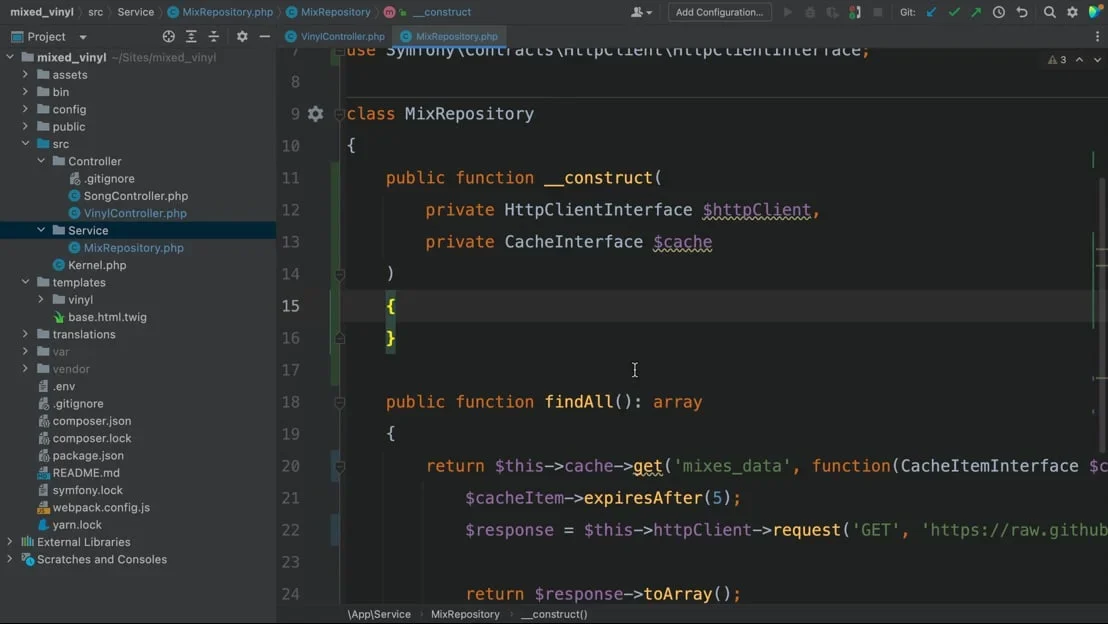
Task: Go to next highlighted error arrow
Action: (1097, 60)
